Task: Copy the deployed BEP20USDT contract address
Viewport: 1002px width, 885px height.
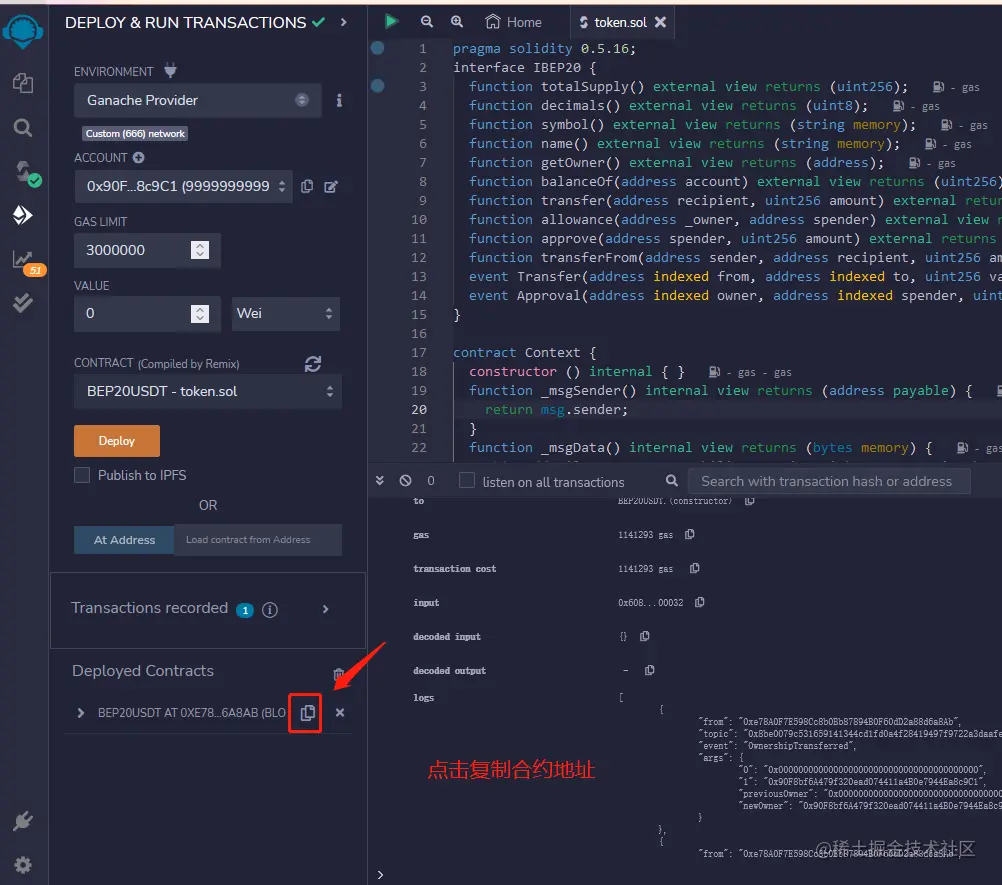Action: click(x=307, y=712)
